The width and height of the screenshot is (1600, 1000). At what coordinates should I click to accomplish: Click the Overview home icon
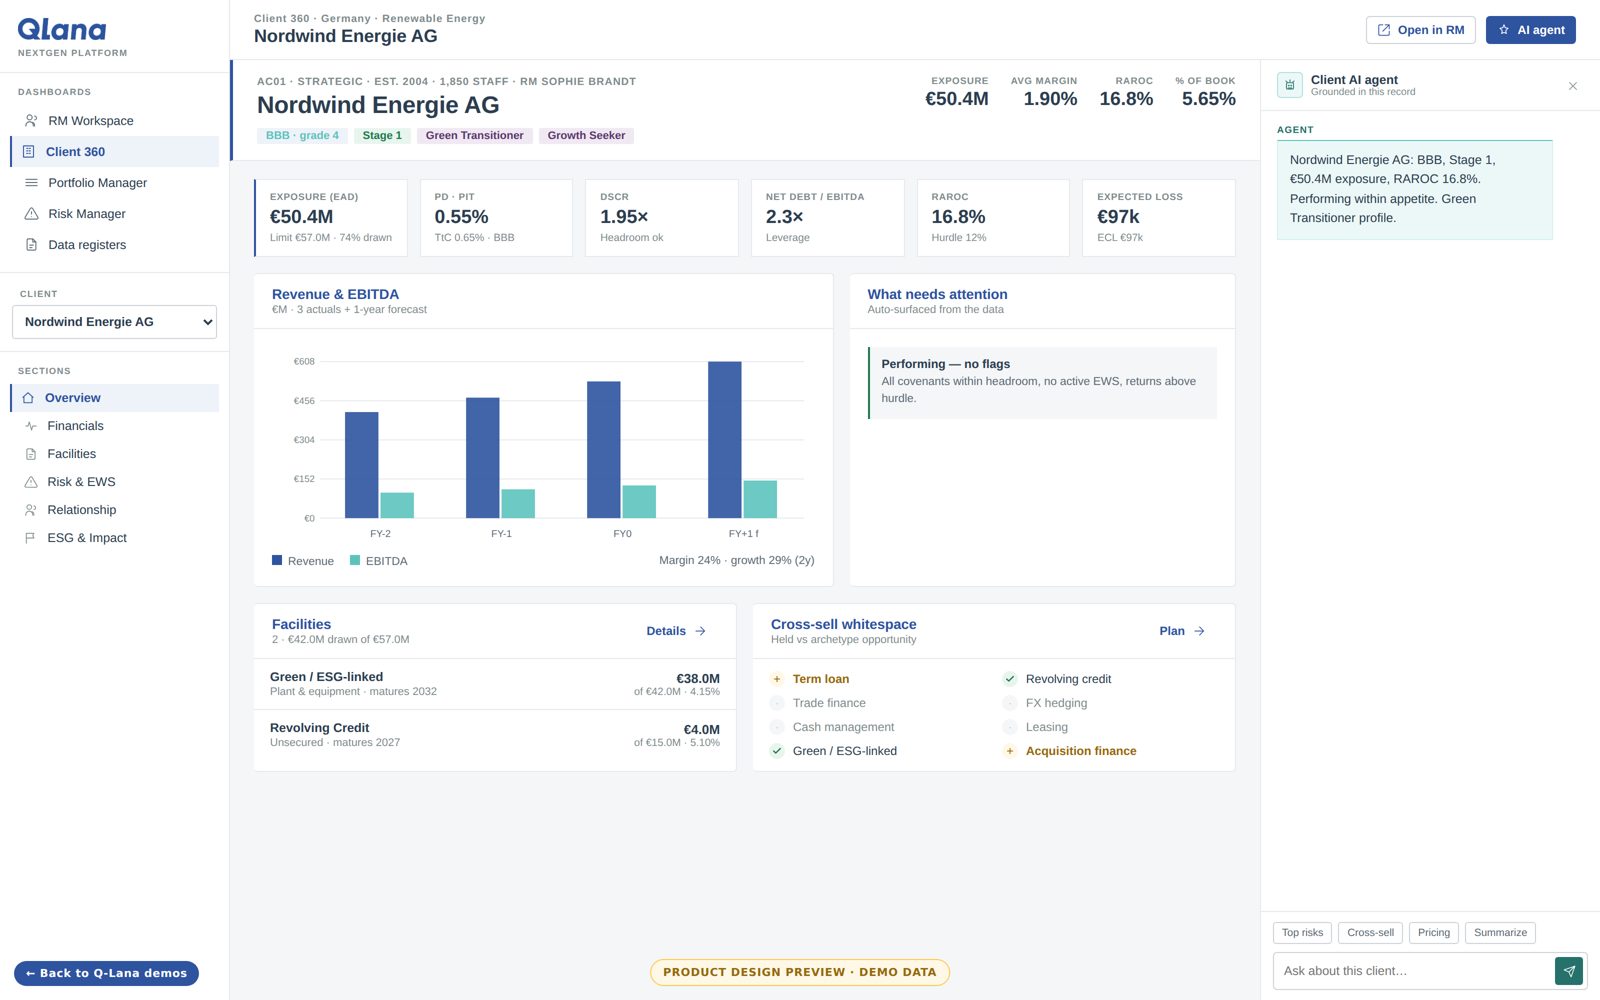[x=28, y=398]
